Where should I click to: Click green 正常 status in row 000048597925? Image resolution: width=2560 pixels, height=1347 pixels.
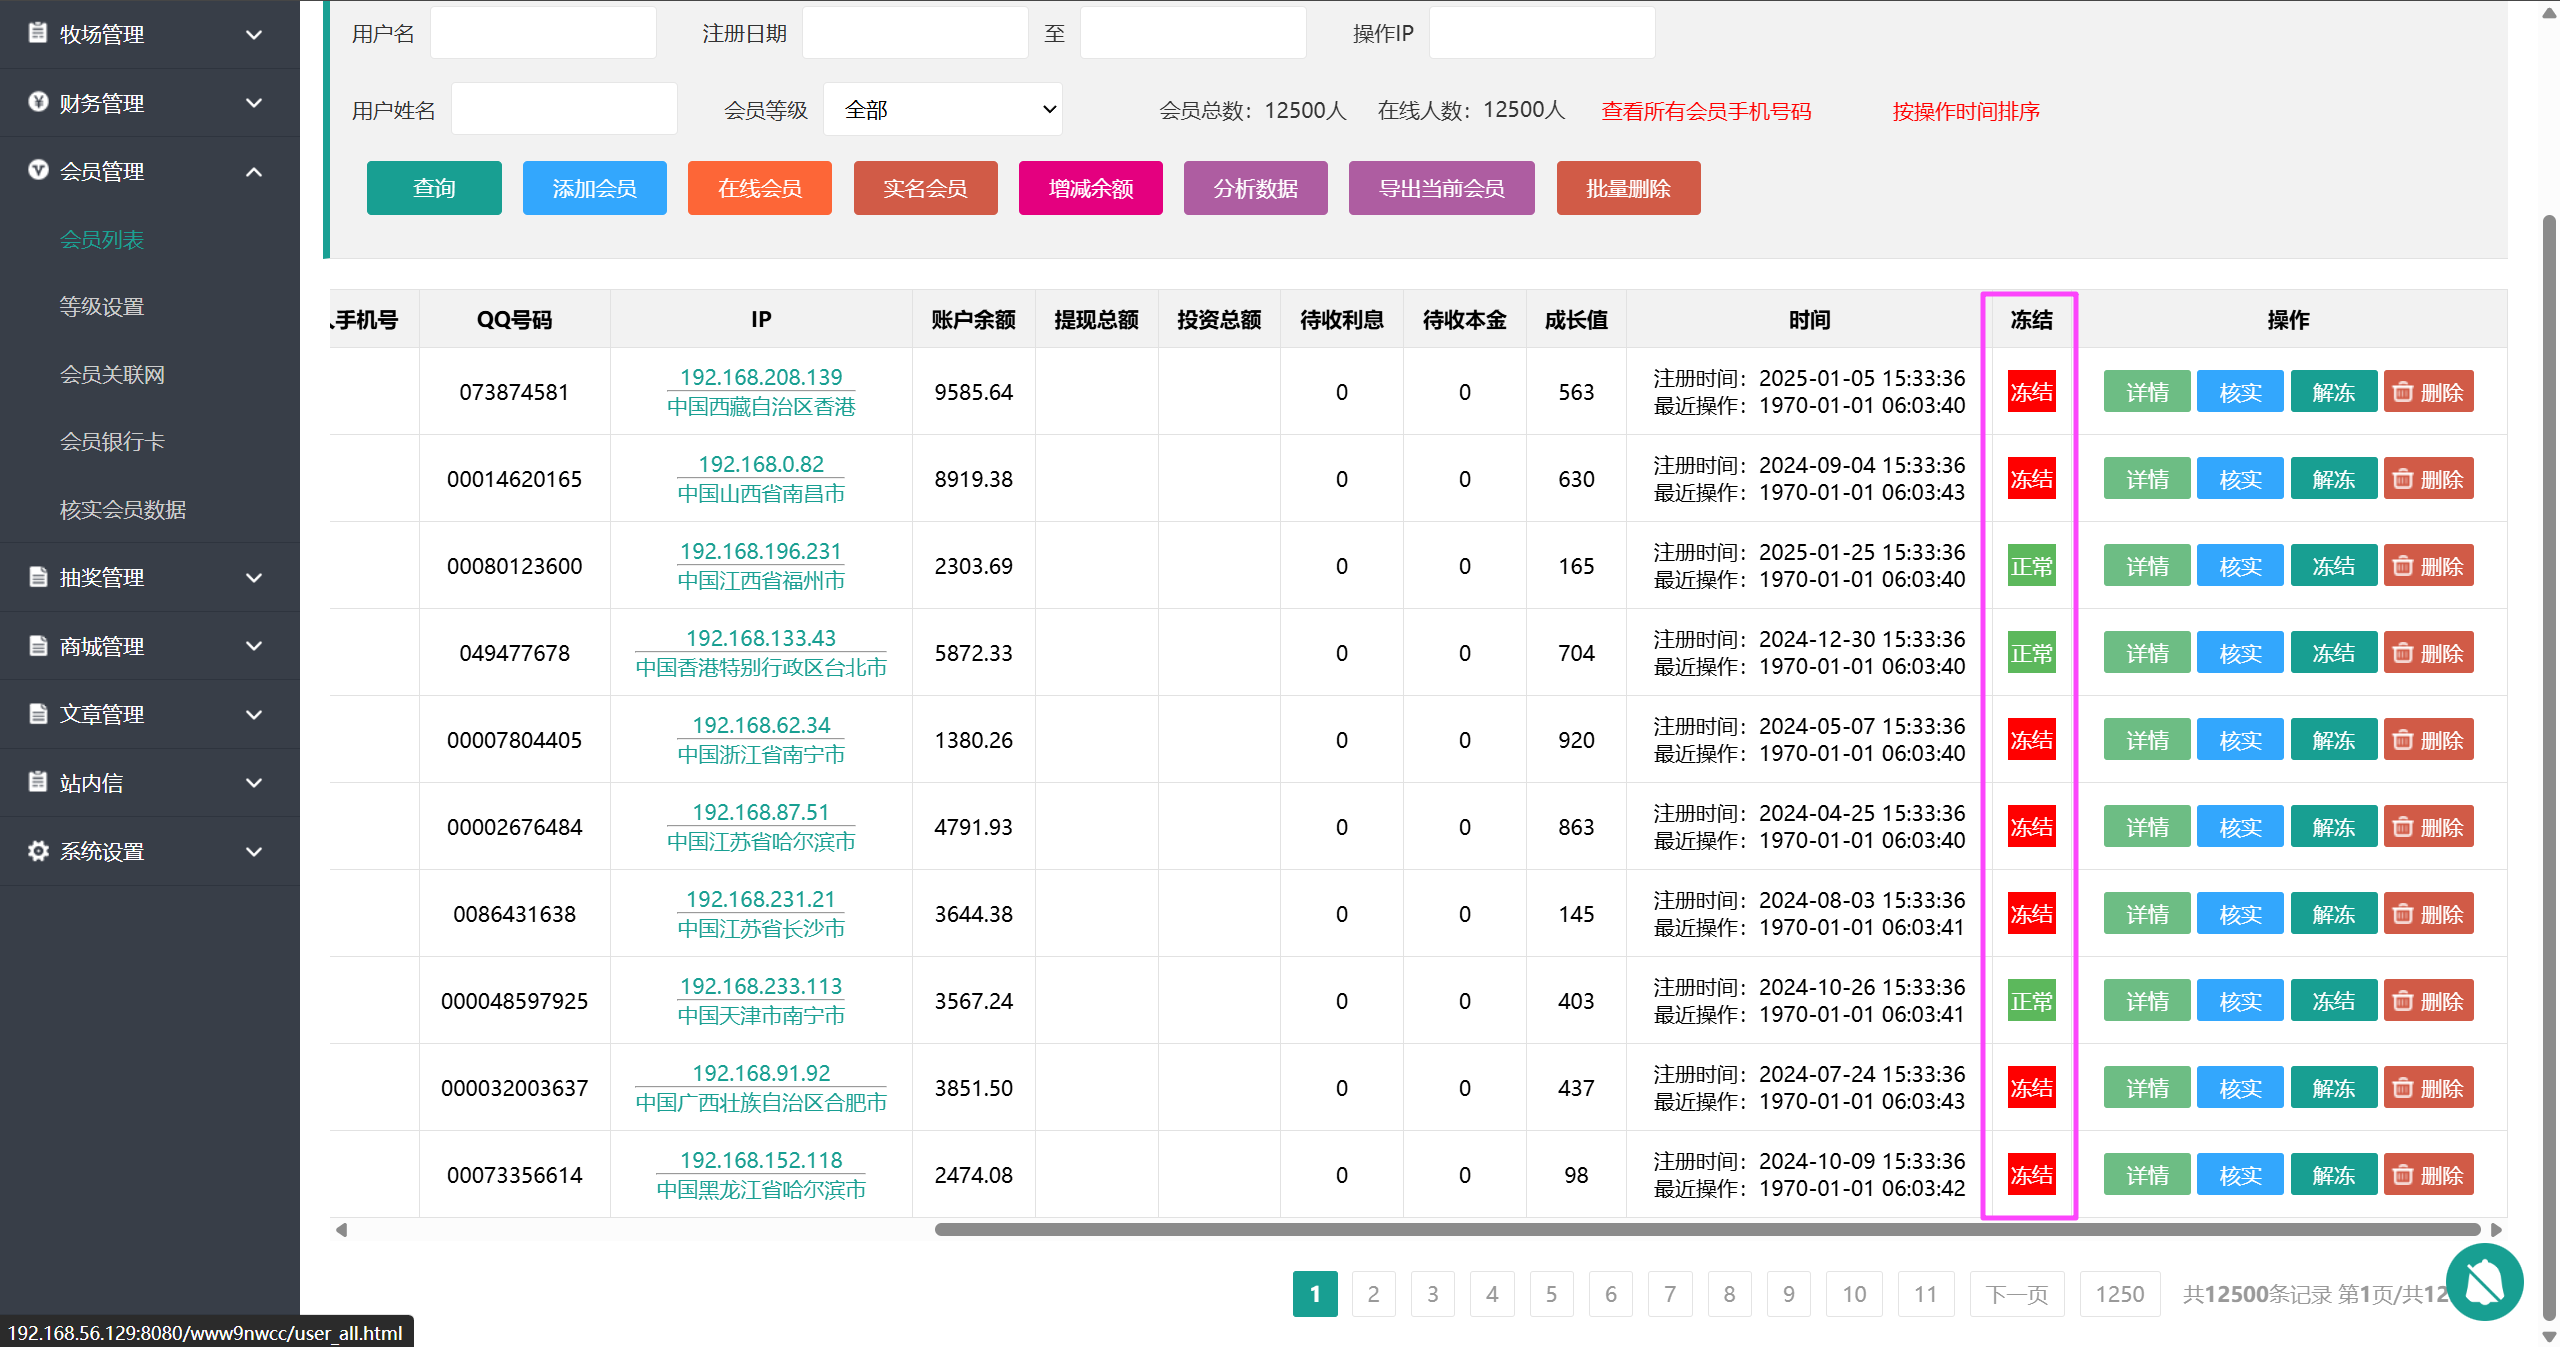coord(2032,1001)
